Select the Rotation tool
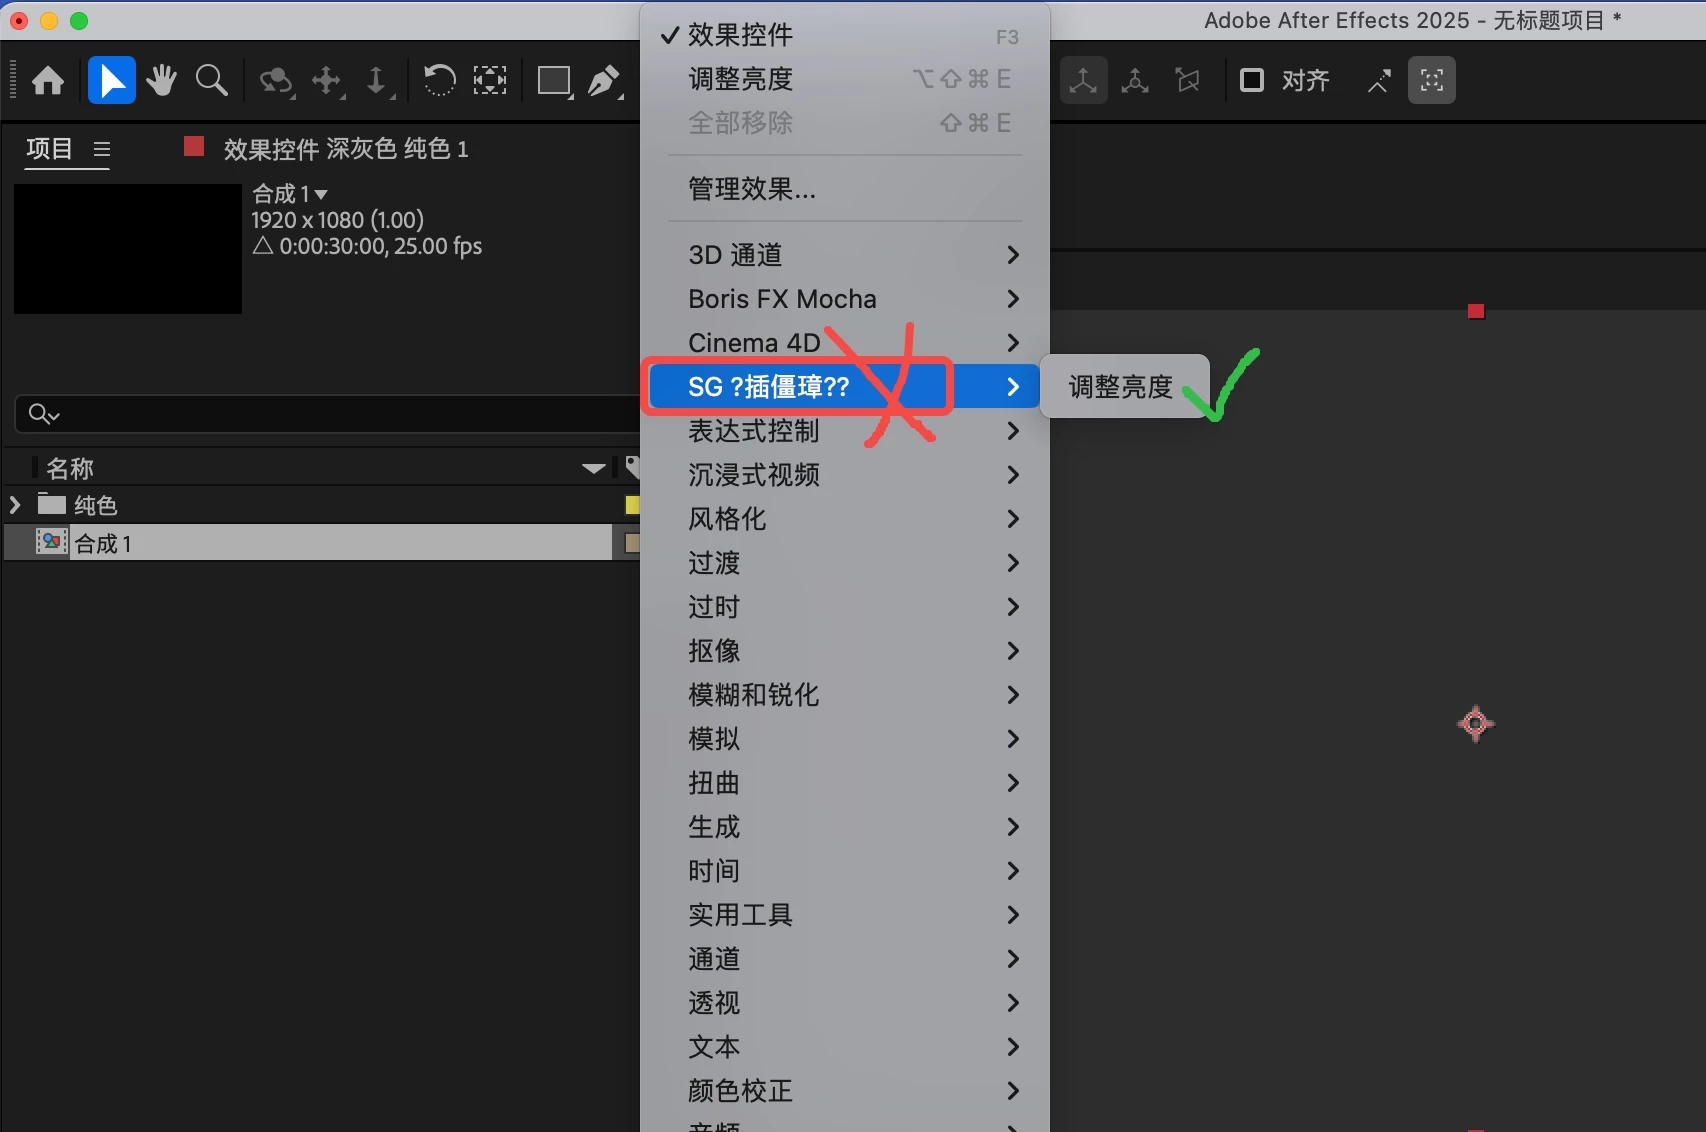Image resolution: width=1706 pixels, height=1132 pixels. point(439,80)
